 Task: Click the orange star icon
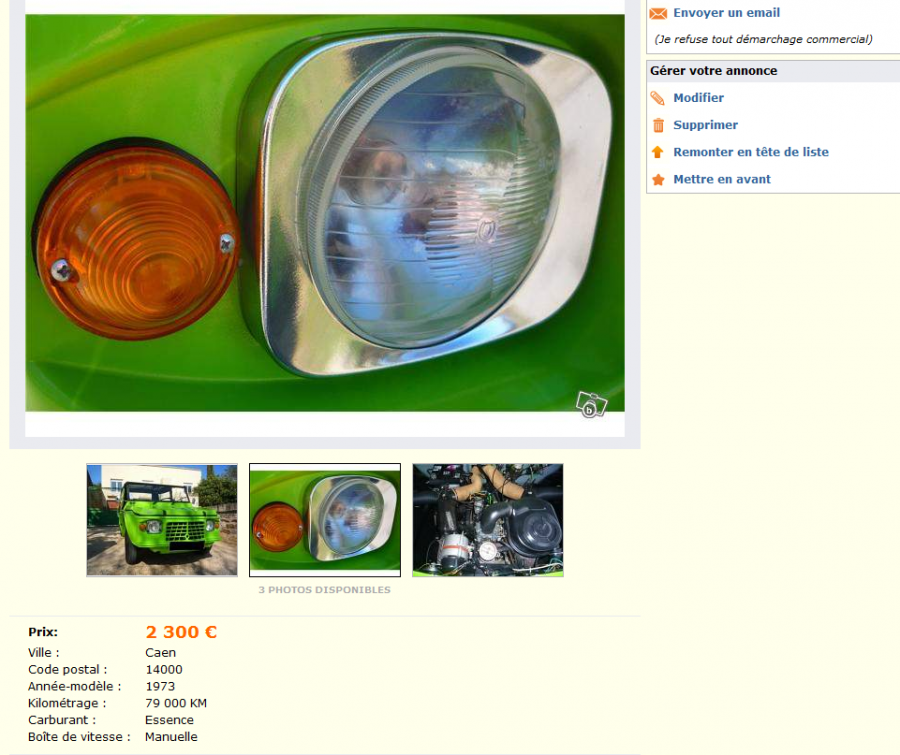tap(658, 179)
